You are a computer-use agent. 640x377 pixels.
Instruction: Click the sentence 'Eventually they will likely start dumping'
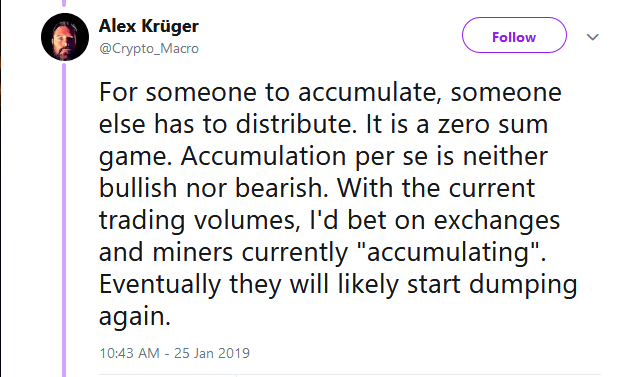(x=338, y=284)
